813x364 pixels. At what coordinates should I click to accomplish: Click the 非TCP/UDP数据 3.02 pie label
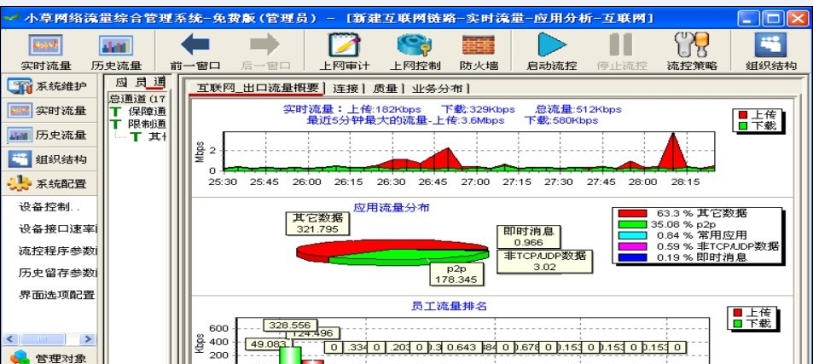coord(544,261)
